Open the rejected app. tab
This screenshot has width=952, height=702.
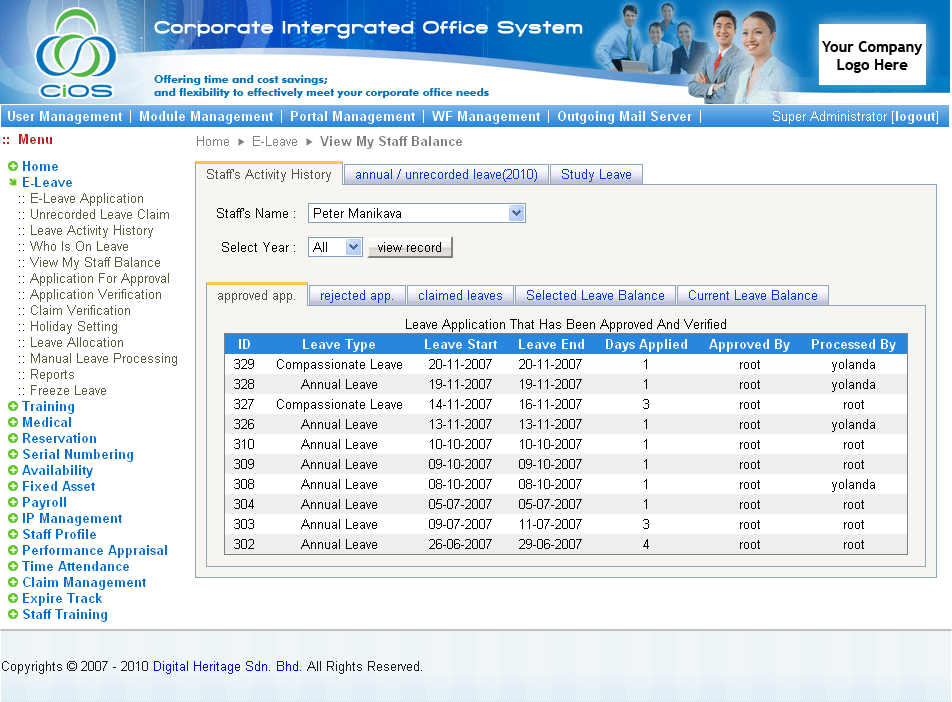coord(357,296)
